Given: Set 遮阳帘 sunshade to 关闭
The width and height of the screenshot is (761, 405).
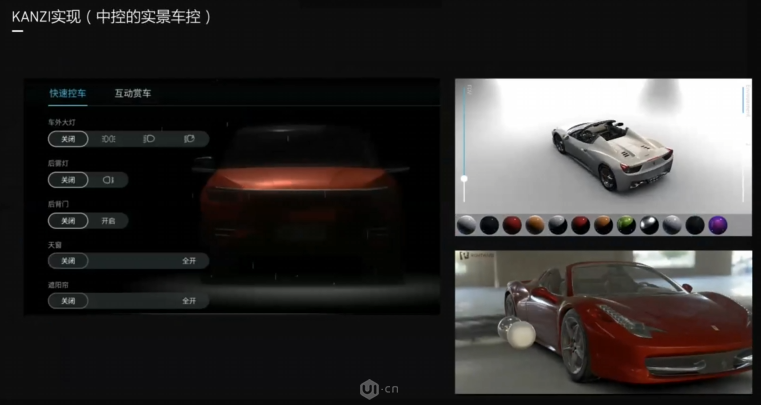Looking at the screenshot, I should pyautogui.click(x=68, y=301).
